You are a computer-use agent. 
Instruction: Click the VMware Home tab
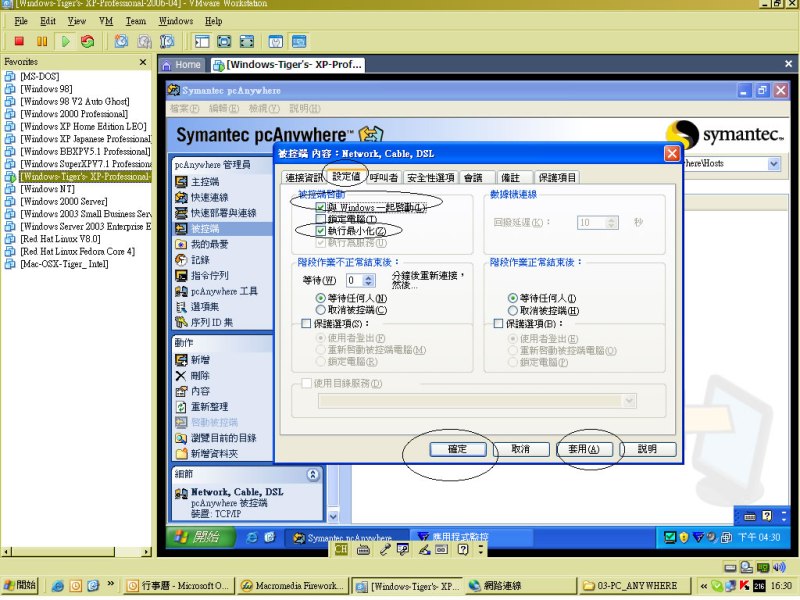[182, 65]
